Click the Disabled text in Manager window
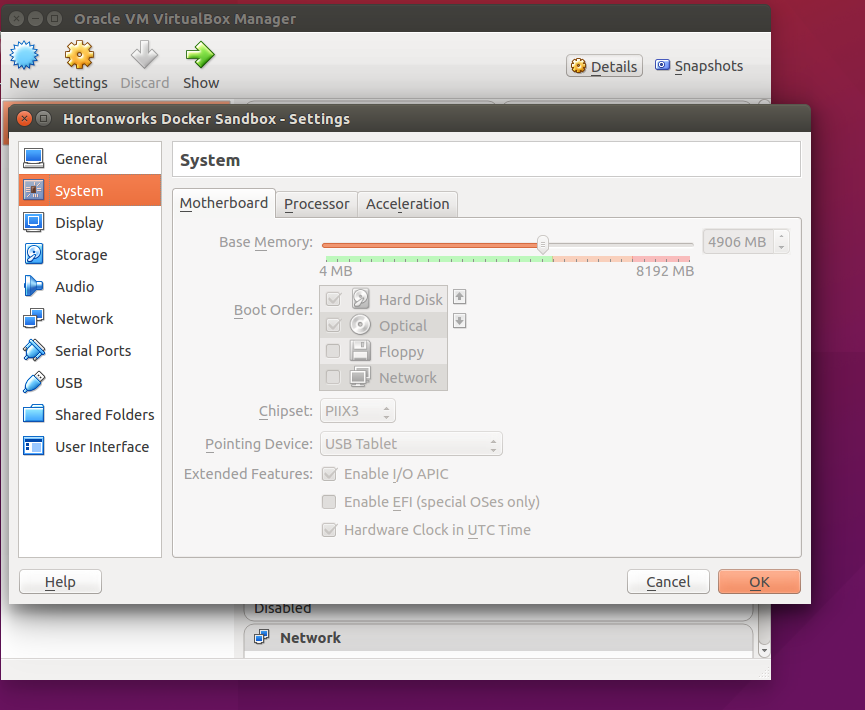The image size is (865, 710). (x=282, y=609)
